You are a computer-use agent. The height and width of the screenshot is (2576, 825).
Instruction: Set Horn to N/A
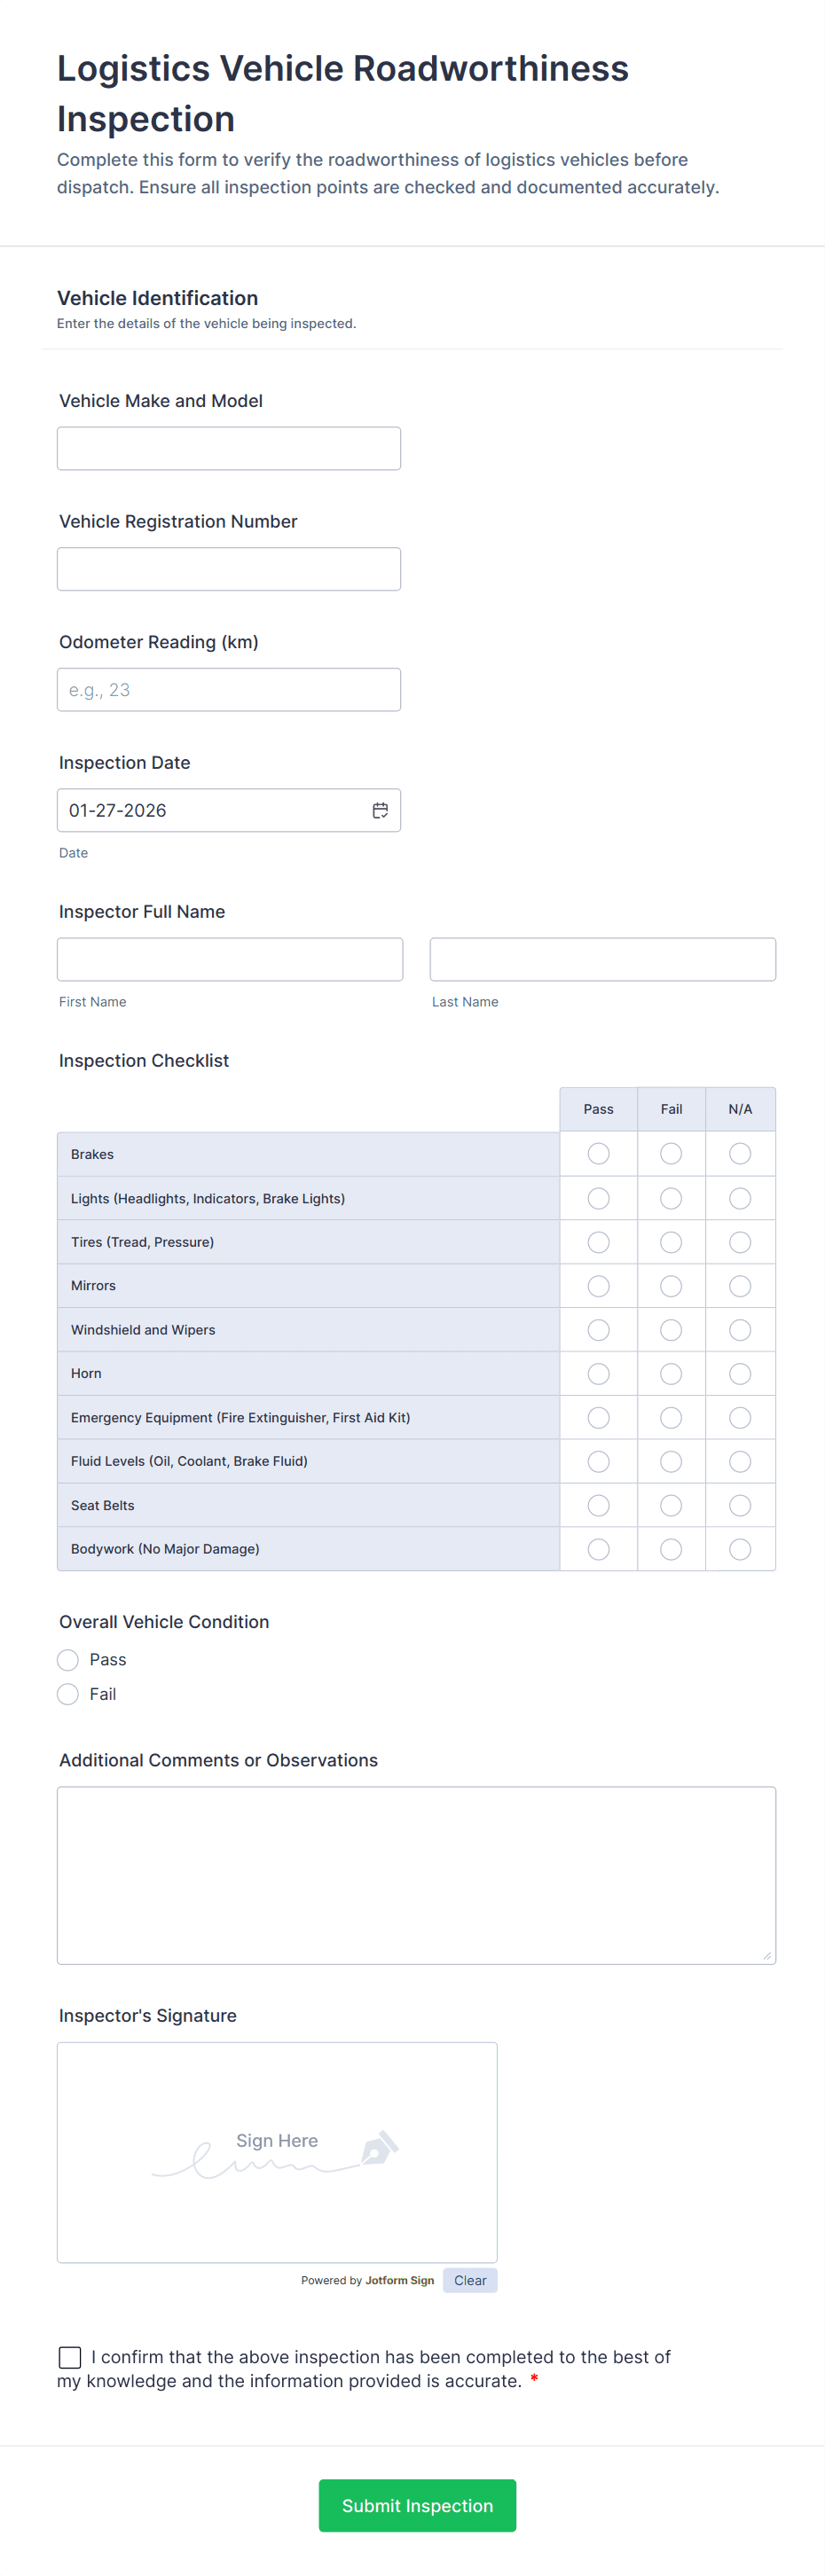(740, 1373)
